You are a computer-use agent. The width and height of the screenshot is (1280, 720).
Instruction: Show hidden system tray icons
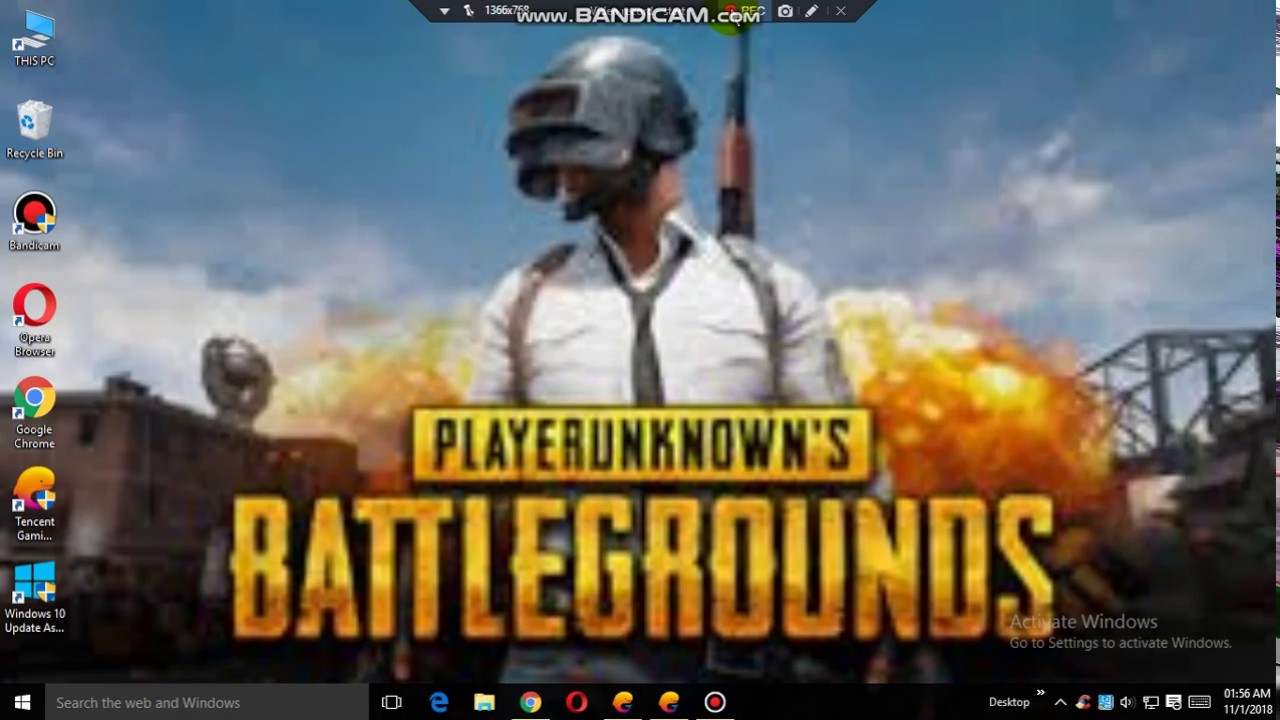coord(1060,702)
